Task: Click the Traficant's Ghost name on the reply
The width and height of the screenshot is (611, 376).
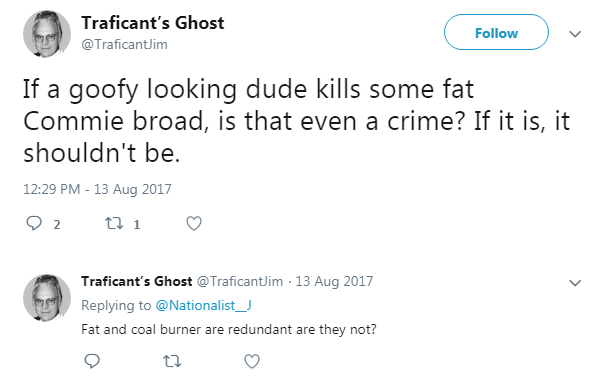Action: [x=137, y=281]
